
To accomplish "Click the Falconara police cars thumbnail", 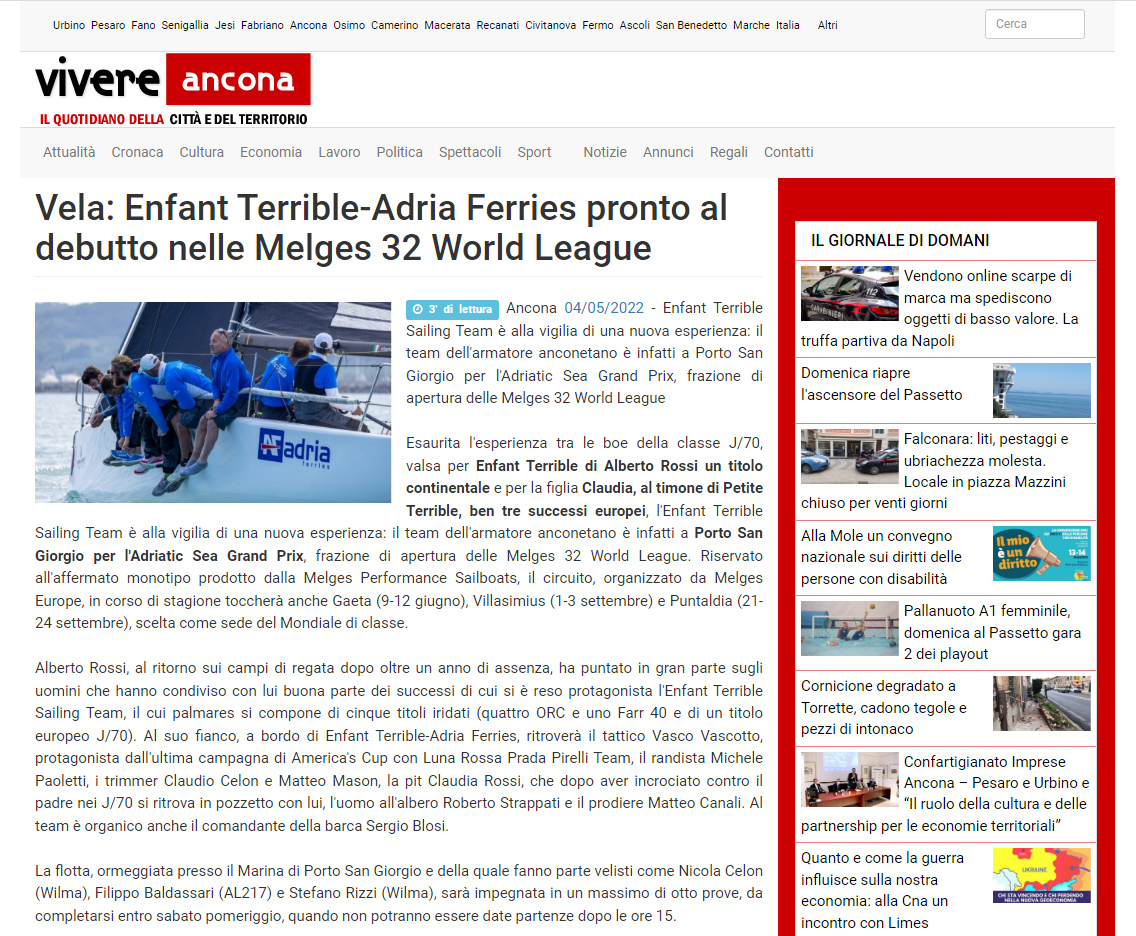I will 850,456.
